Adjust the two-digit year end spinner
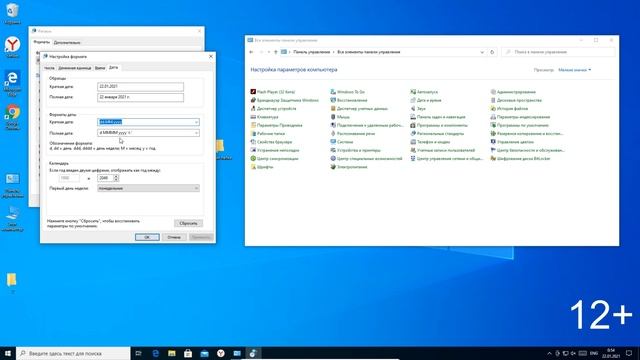This screenshot has width=640, height=360. pyautogui.click(x=116, y=178)
